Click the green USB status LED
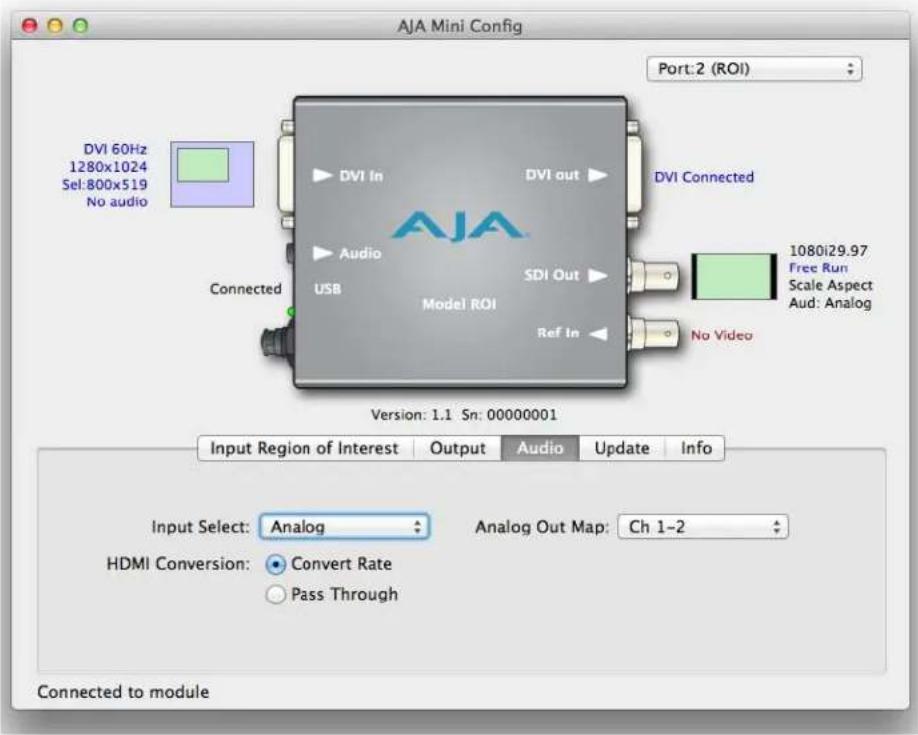This screenshot has width=918, height=735. (x=290, y=312)
